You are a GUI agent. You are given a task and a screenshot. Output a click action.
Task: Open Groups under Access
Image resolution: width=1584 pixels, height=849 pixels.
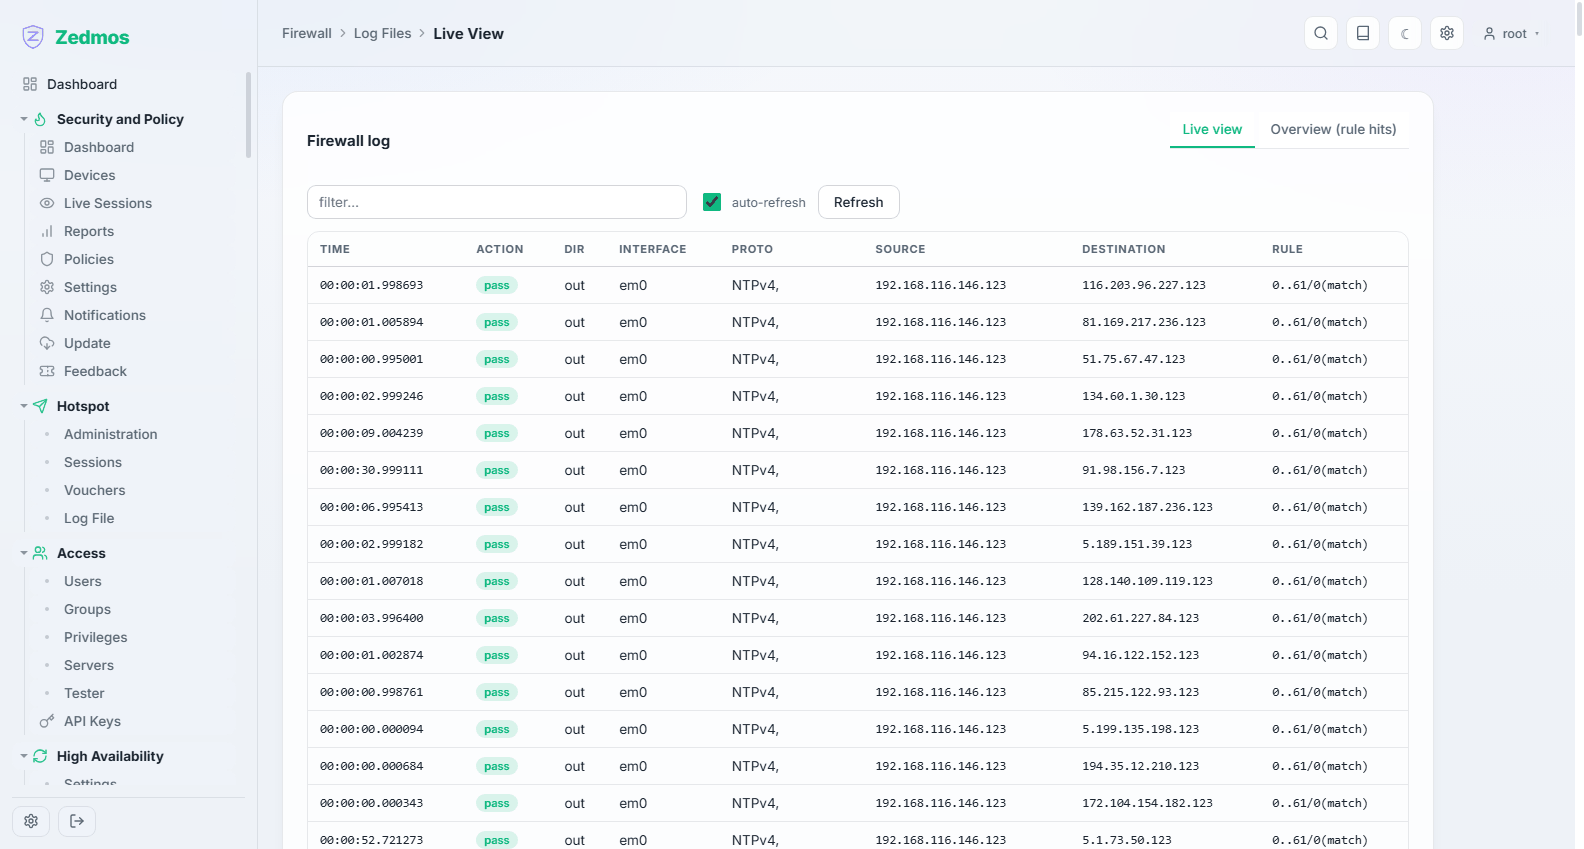tap(87, 609)
